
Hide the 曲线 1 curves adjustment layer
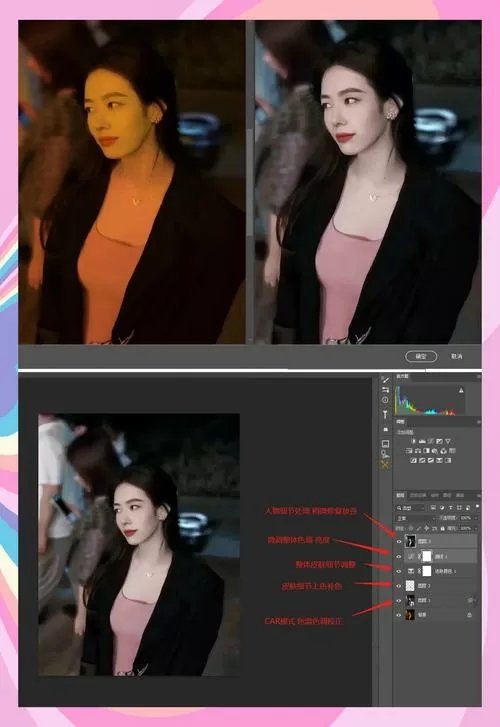coord(399,556)
